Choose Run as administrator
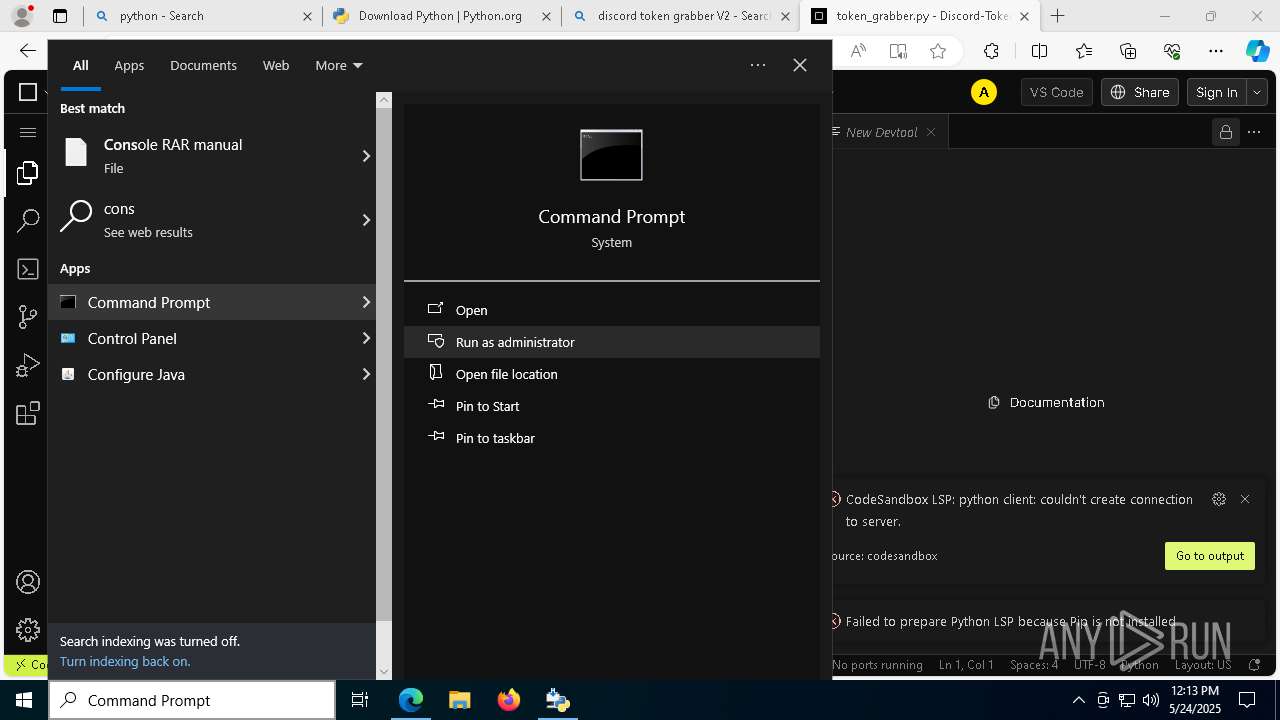Viewport: 1280px width, 720px height. pyautogui.click(x=612, y=342)
